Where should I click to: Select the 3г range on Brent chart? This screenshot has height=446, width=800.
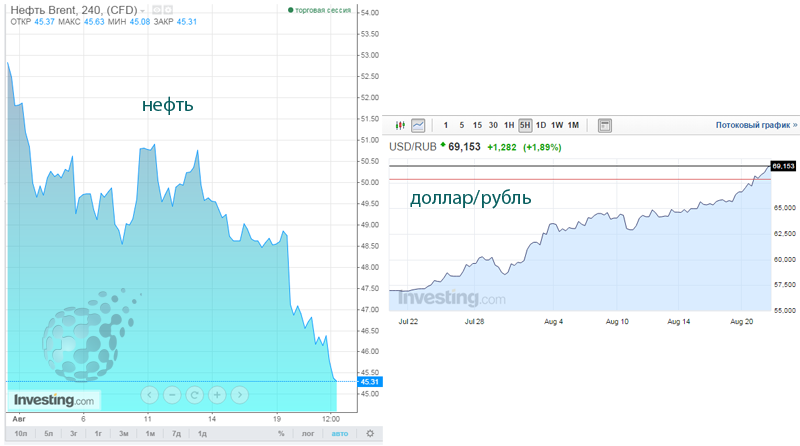pyautogui.click(x=73, y=434)
